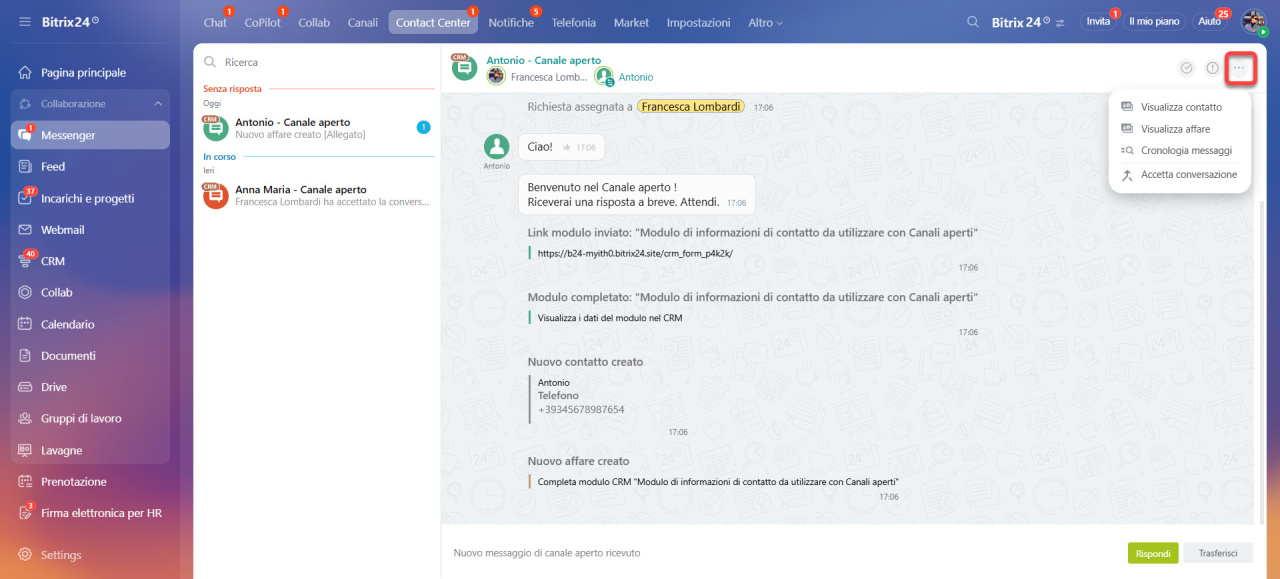Screen dimensions: 1280x579
Task: Select Accetta conversazione menu entry
Action: point(1180,175)
